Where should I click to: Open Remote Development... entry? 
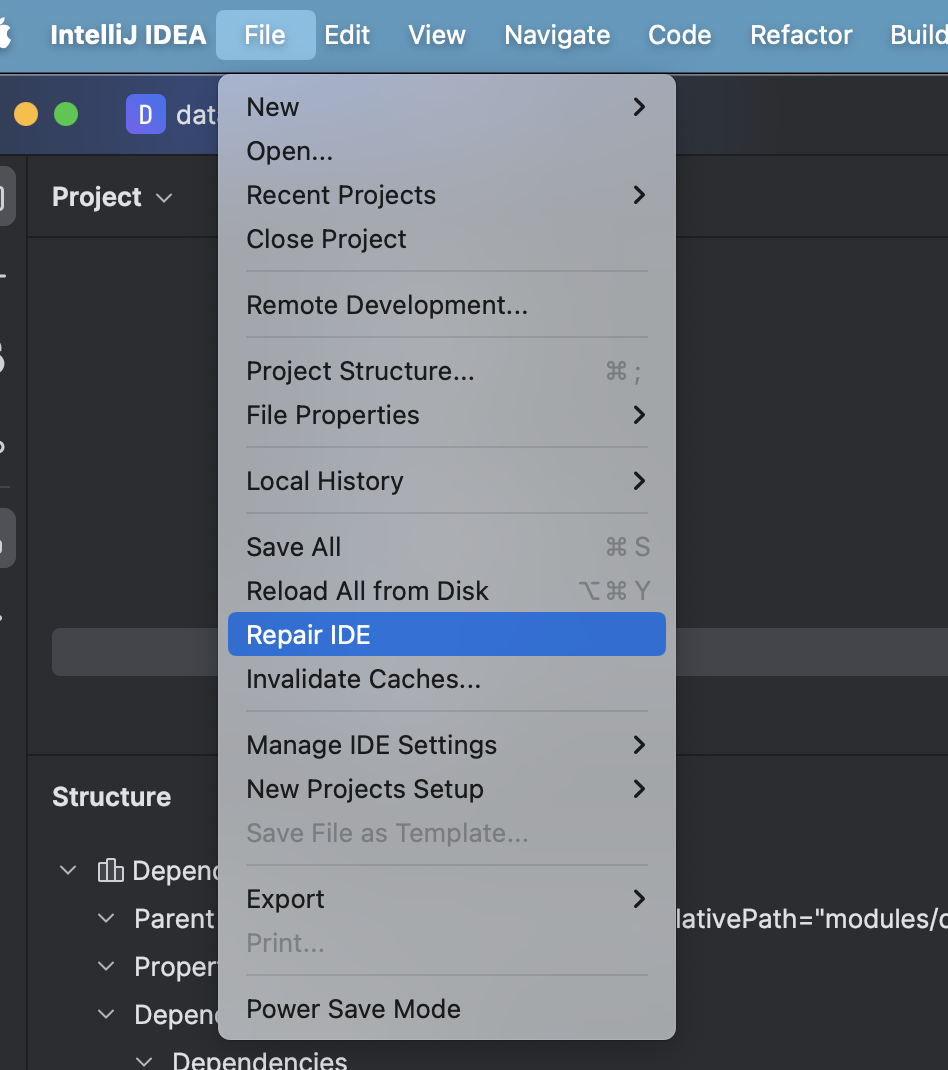click(x=386, y=305)
